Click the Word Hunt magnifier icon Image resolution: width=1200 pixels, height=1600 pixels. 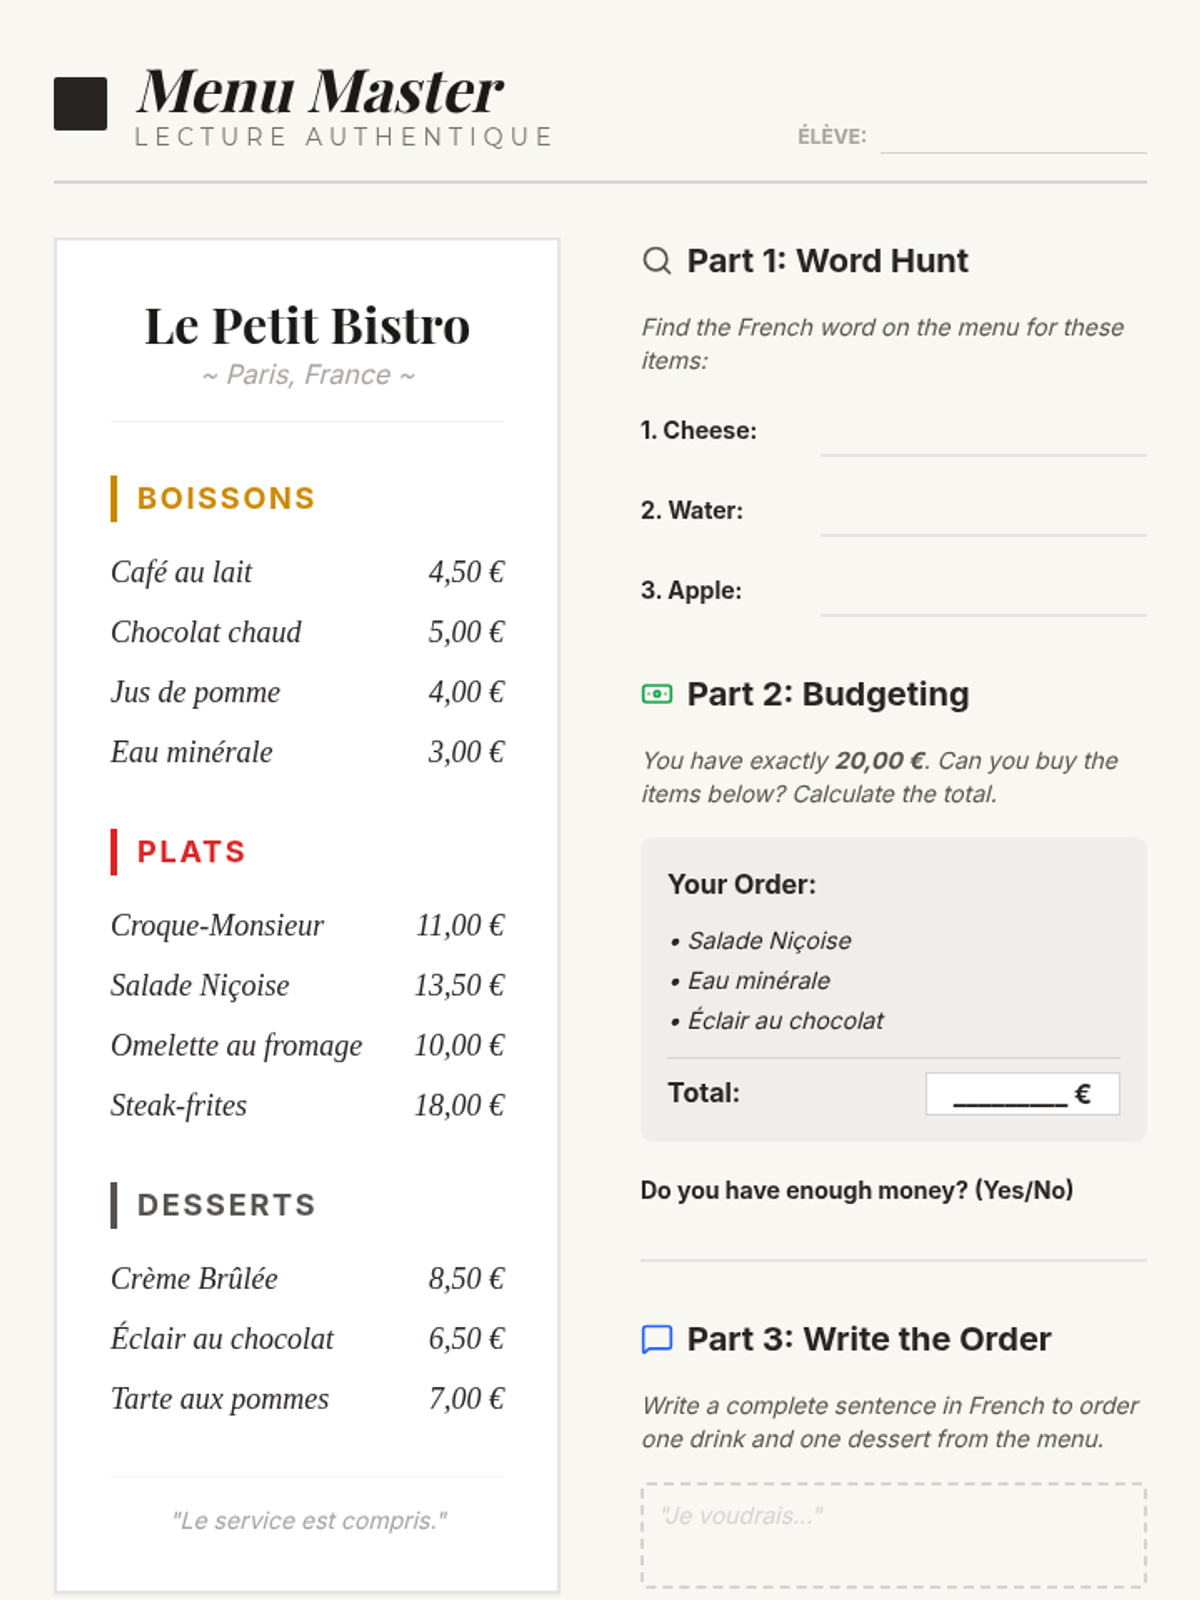click(x=657, y=261)
